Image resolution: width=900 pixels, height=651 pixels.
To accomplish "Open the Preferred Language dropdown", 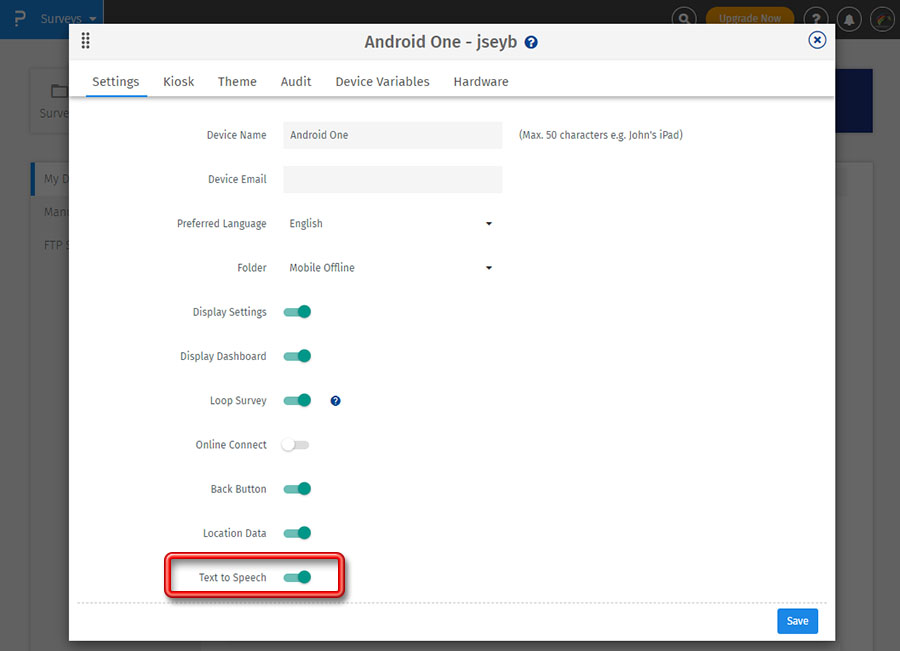I will [x=392, y=224].
